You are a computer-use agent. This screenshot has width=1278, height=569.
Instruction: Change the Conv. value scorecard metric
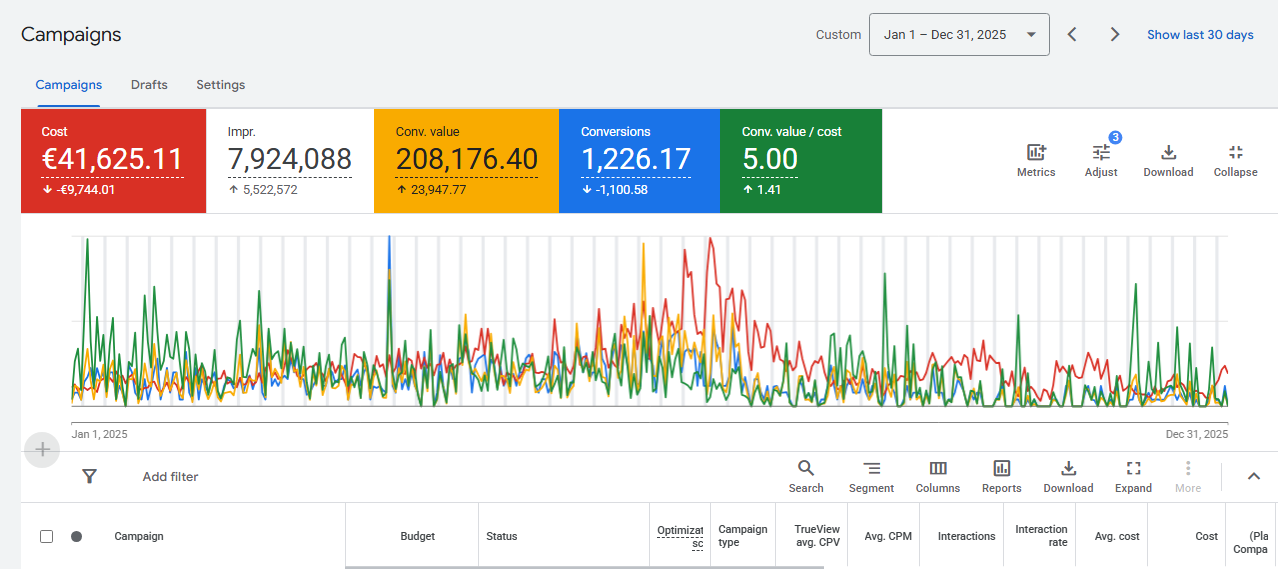click(466, 161)
